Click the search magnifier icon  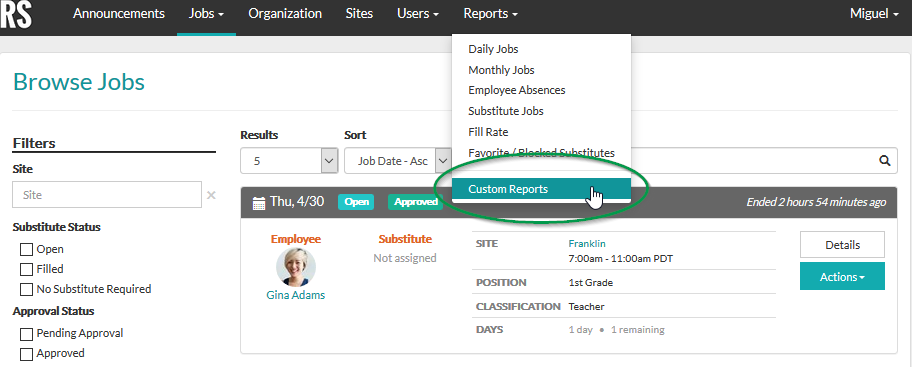pyautogui.click(x=885, y=161)
